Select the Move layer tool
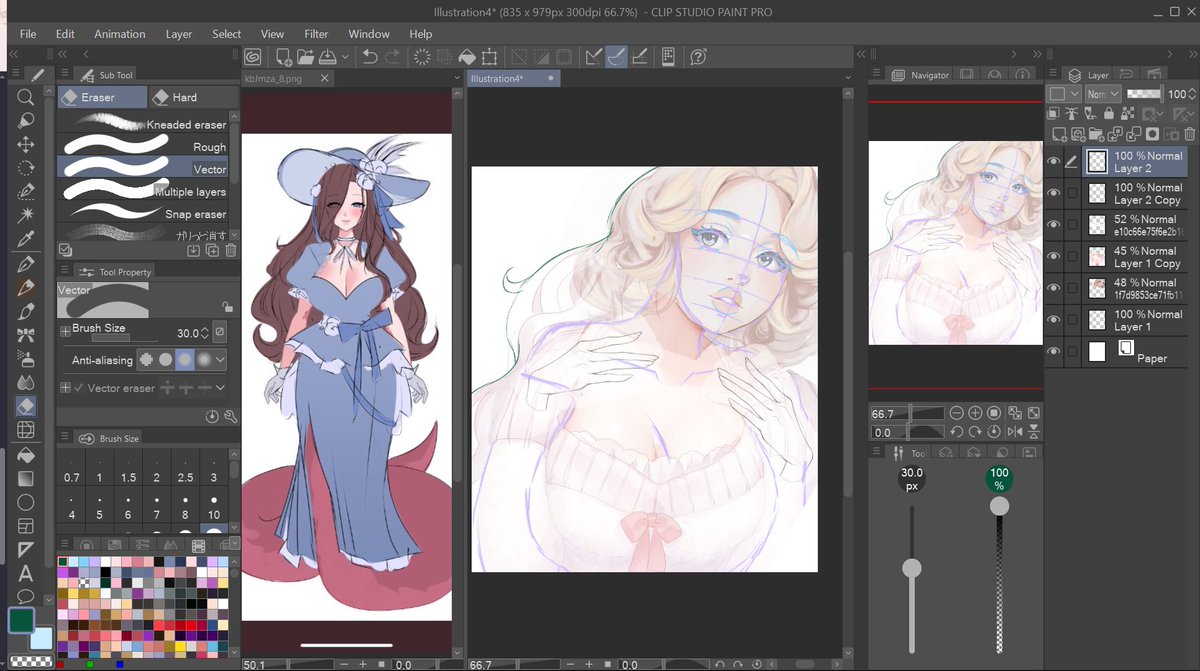 (26, 145)
